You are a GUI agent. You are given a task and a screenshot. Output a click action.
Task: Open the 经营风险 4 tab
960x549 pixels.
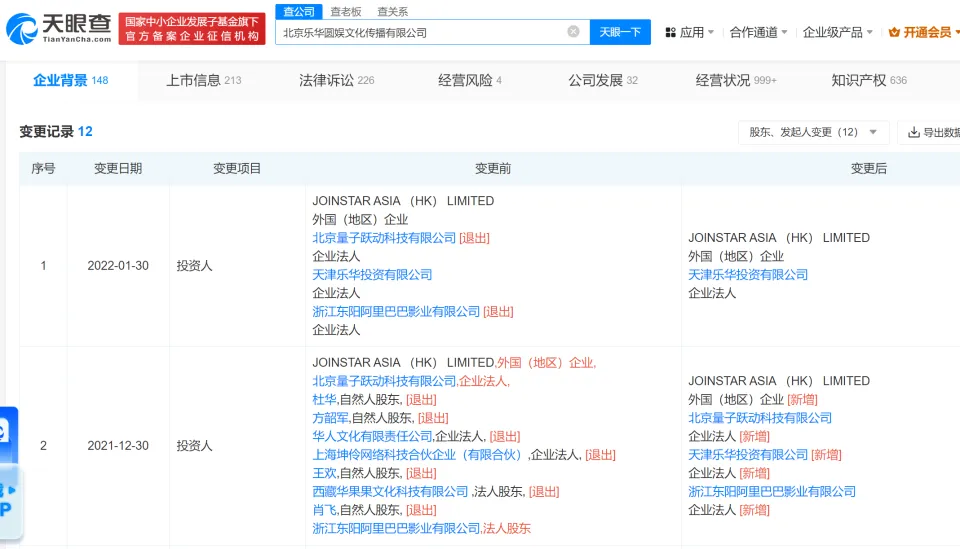(x=470, y=80)
